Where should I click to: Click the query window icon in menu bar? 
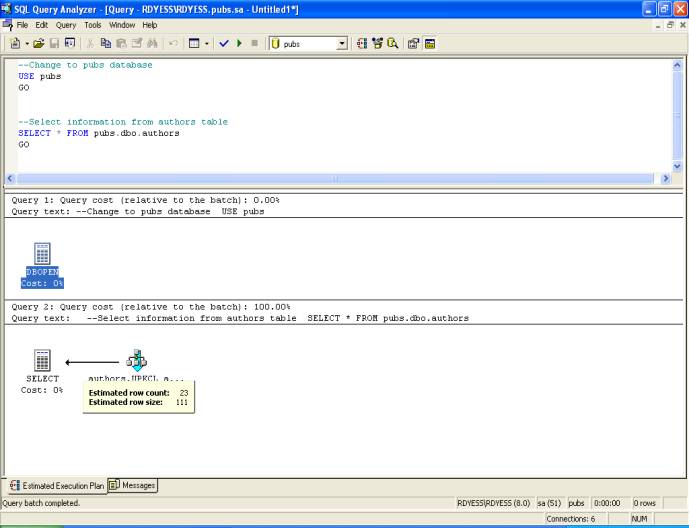(7, 25)
